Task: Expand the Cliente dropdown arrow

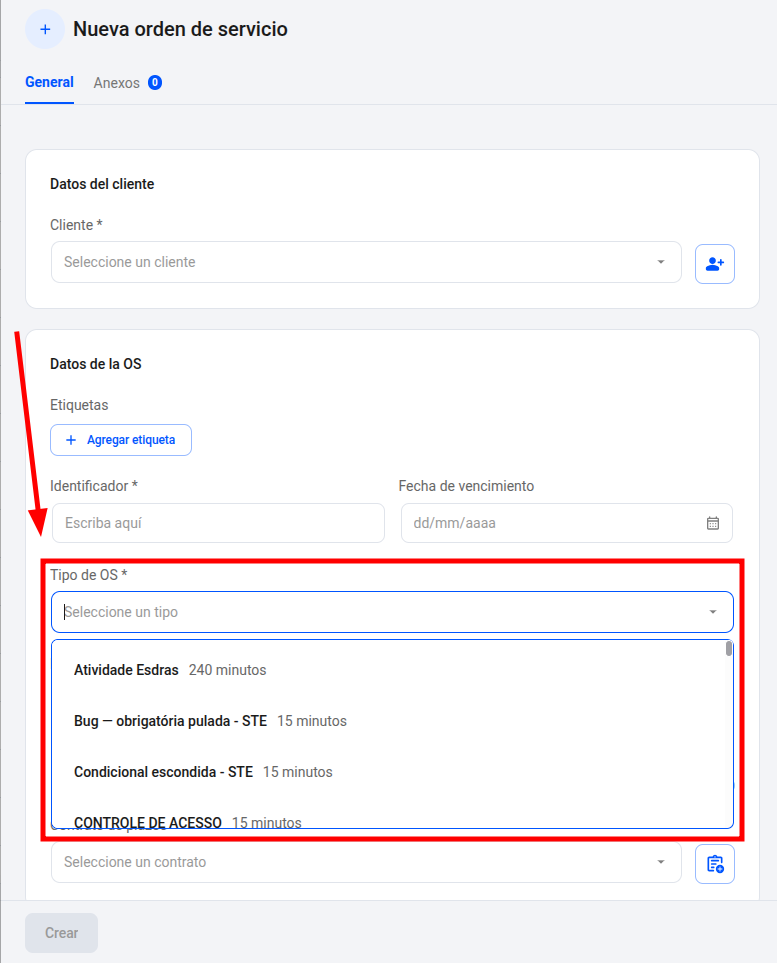Action: [x=661, y=262]
